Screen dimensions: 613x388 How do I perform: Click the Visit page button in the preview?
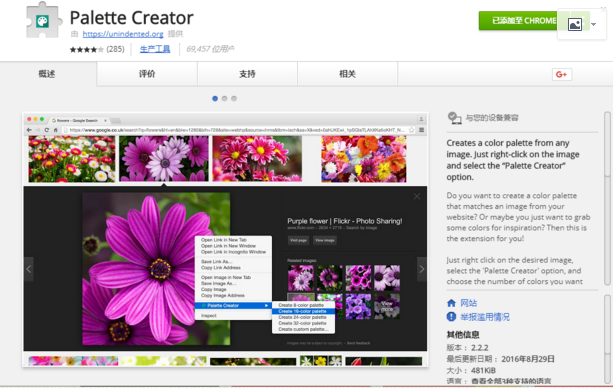pyautogui.click(x=298, y=241)
